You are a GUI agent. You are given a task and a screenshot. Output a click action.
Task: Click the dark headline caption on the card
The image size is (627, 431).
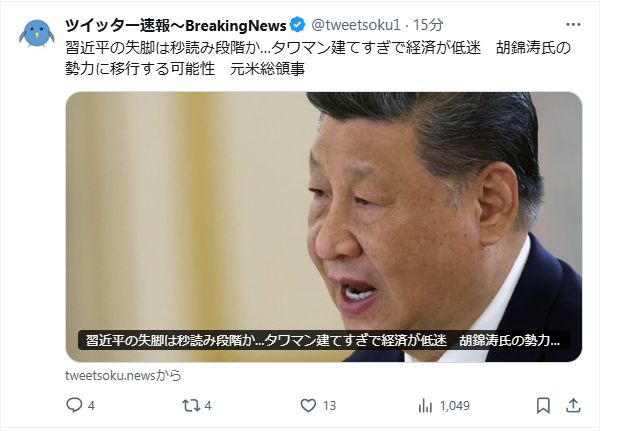[x=323, y=341]
